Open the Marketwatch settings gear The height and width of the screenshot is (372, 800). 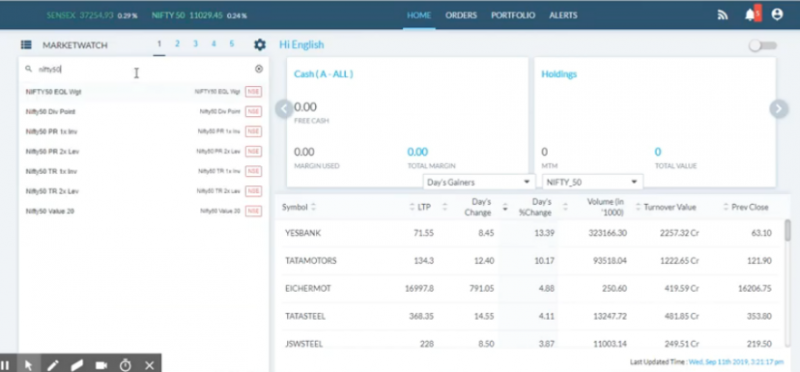pos(260,45)
